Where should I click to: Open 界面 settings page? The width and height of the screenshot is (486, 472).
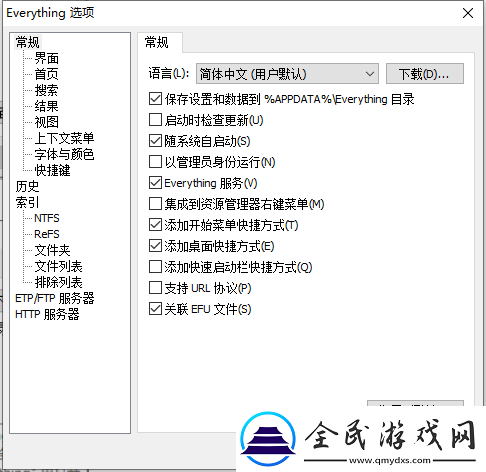47,58
